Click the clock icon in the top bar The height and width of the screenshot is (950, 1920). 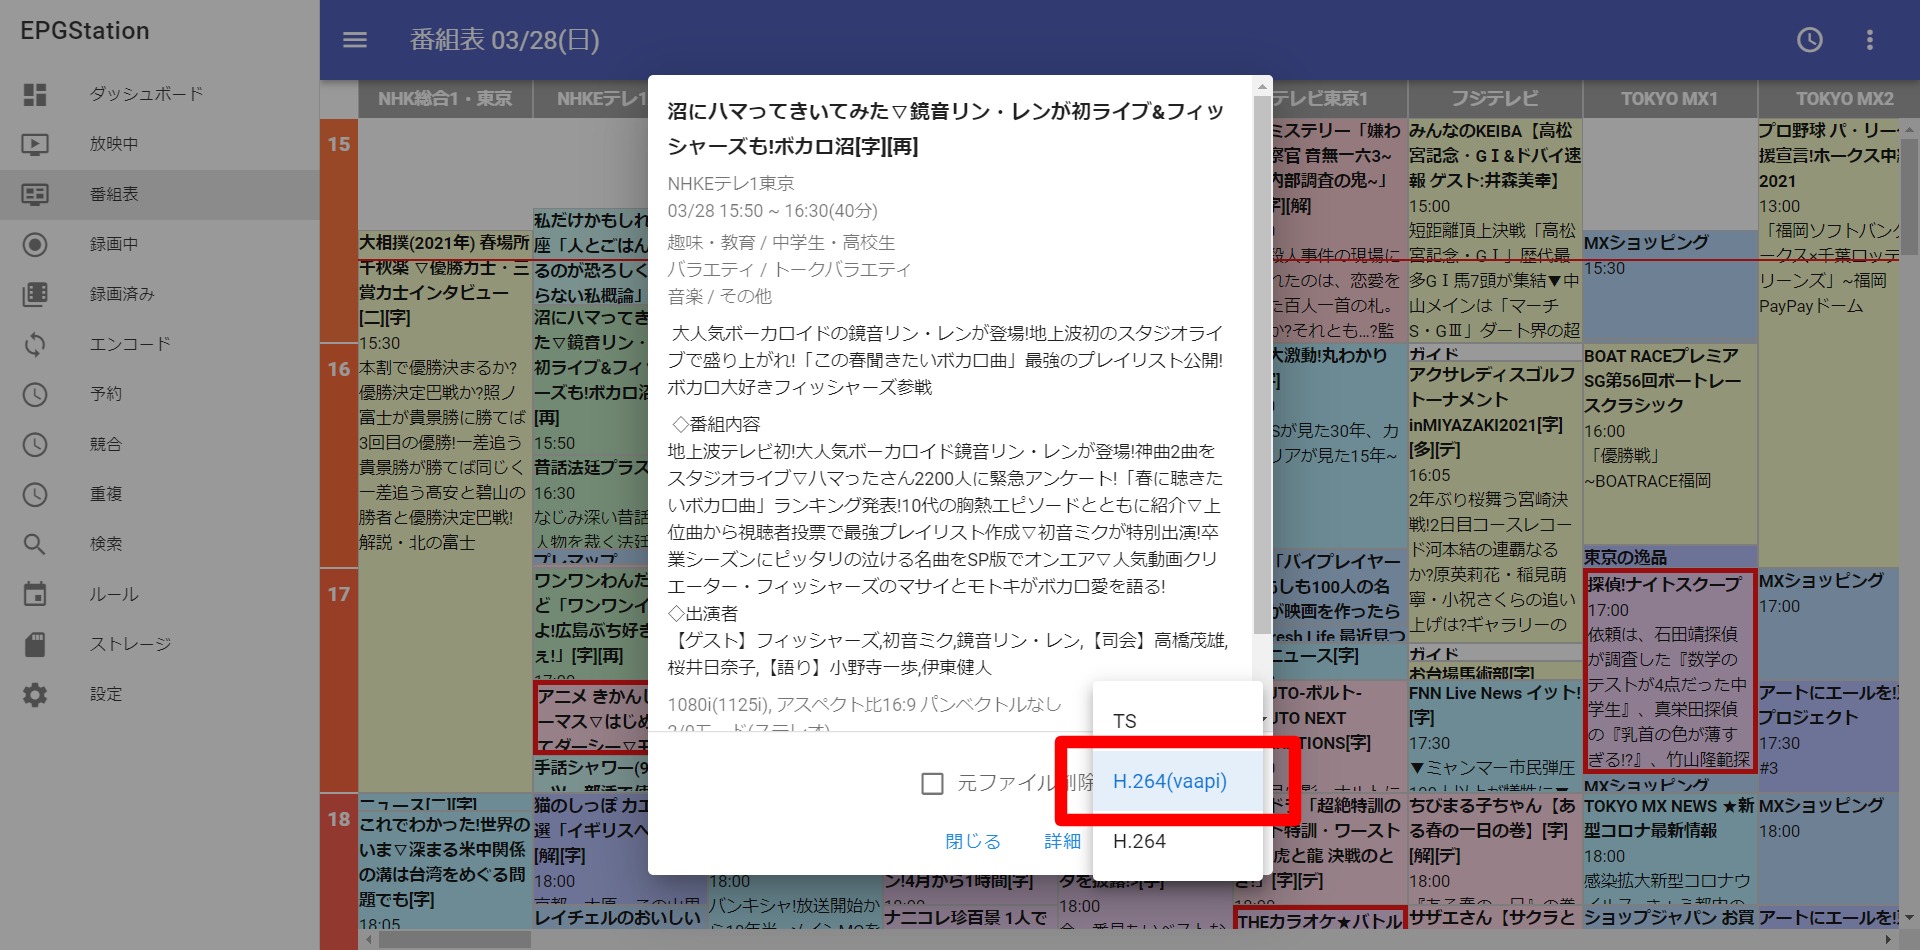[x=1809, y=40]
